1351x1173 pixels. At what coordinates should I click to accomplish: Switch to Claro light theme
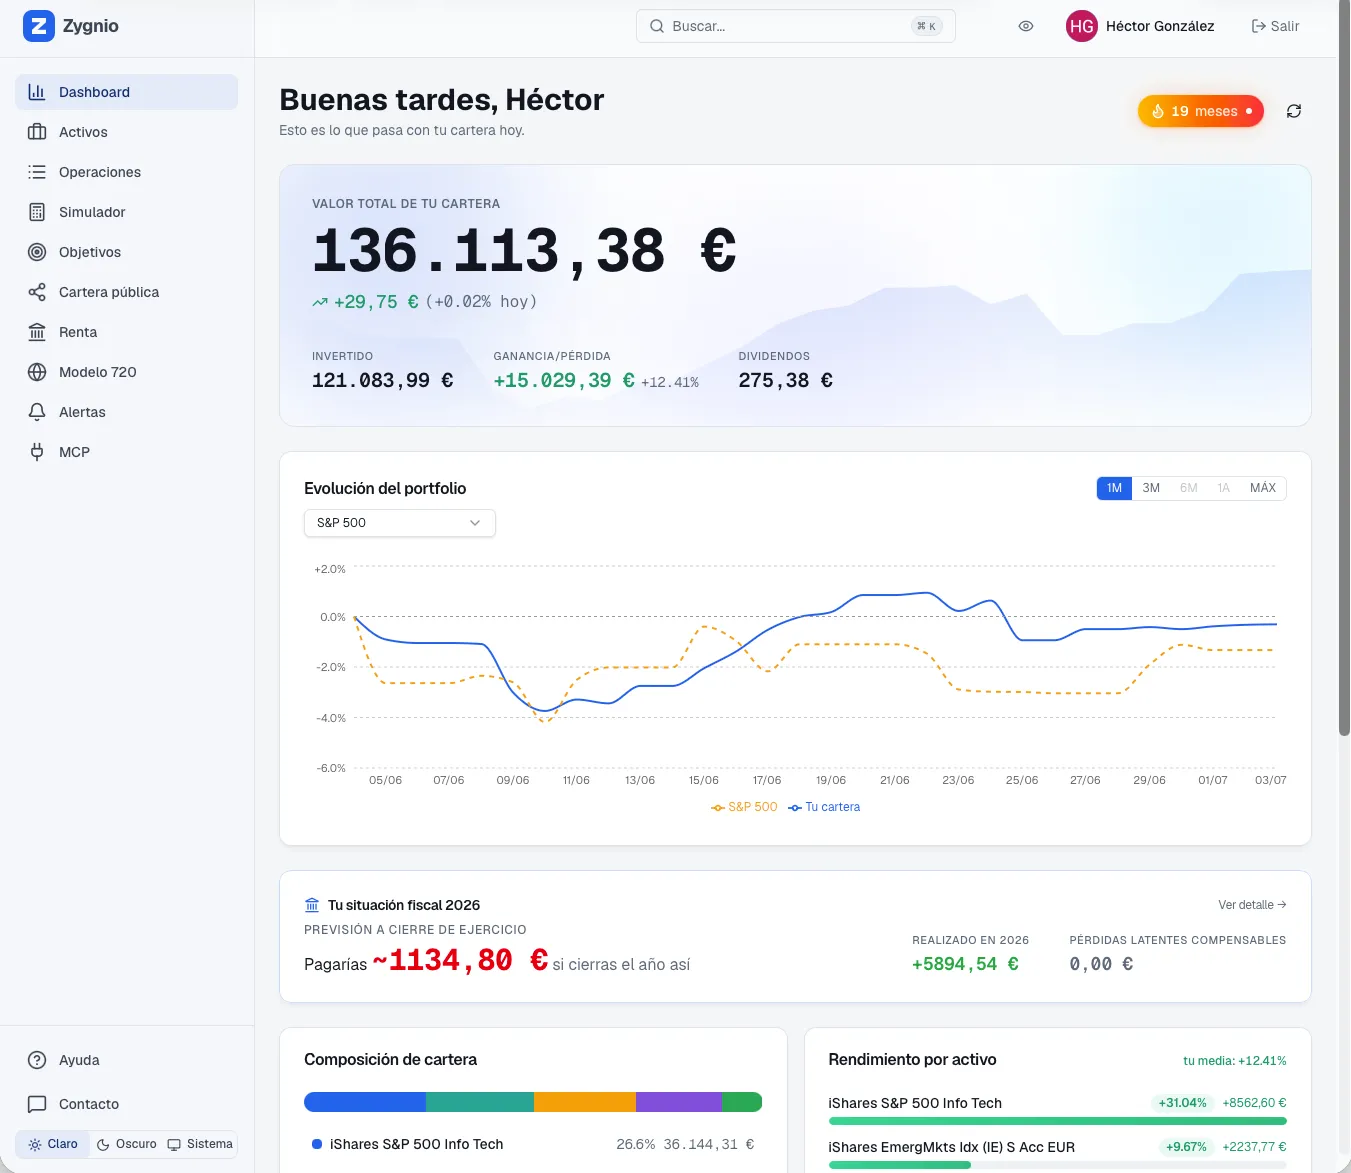(53, 1144)
